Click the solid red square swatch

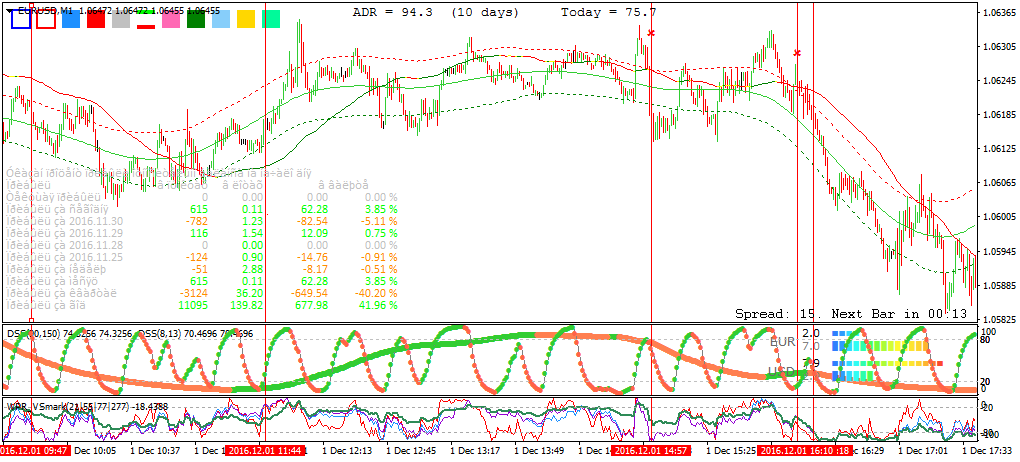(x=96, y=20)
